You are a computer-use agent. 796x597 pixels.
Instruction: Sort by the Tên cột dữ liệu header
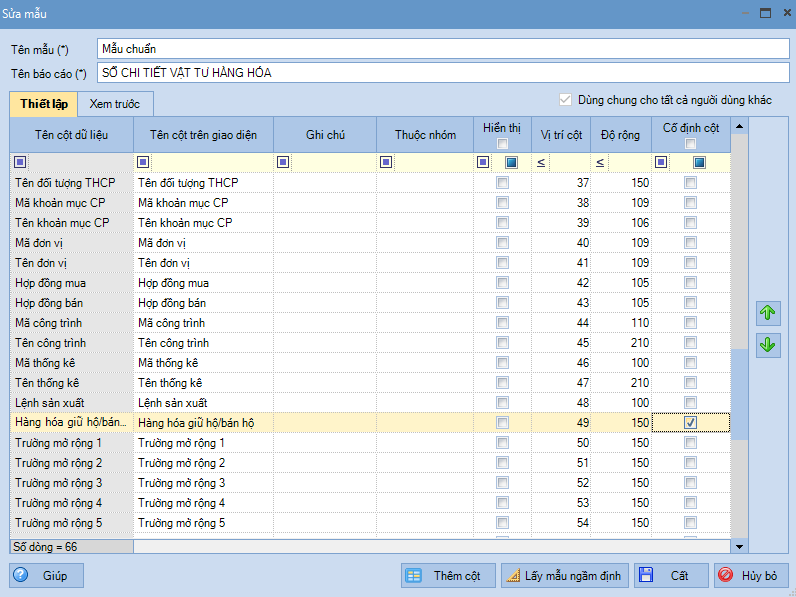(x=72, y=135)
